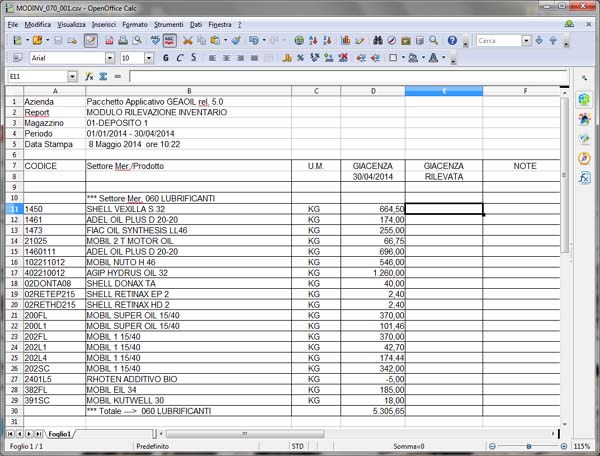600x456 pixels.
Task: Click the Save document icon
Action: (58, 40)
